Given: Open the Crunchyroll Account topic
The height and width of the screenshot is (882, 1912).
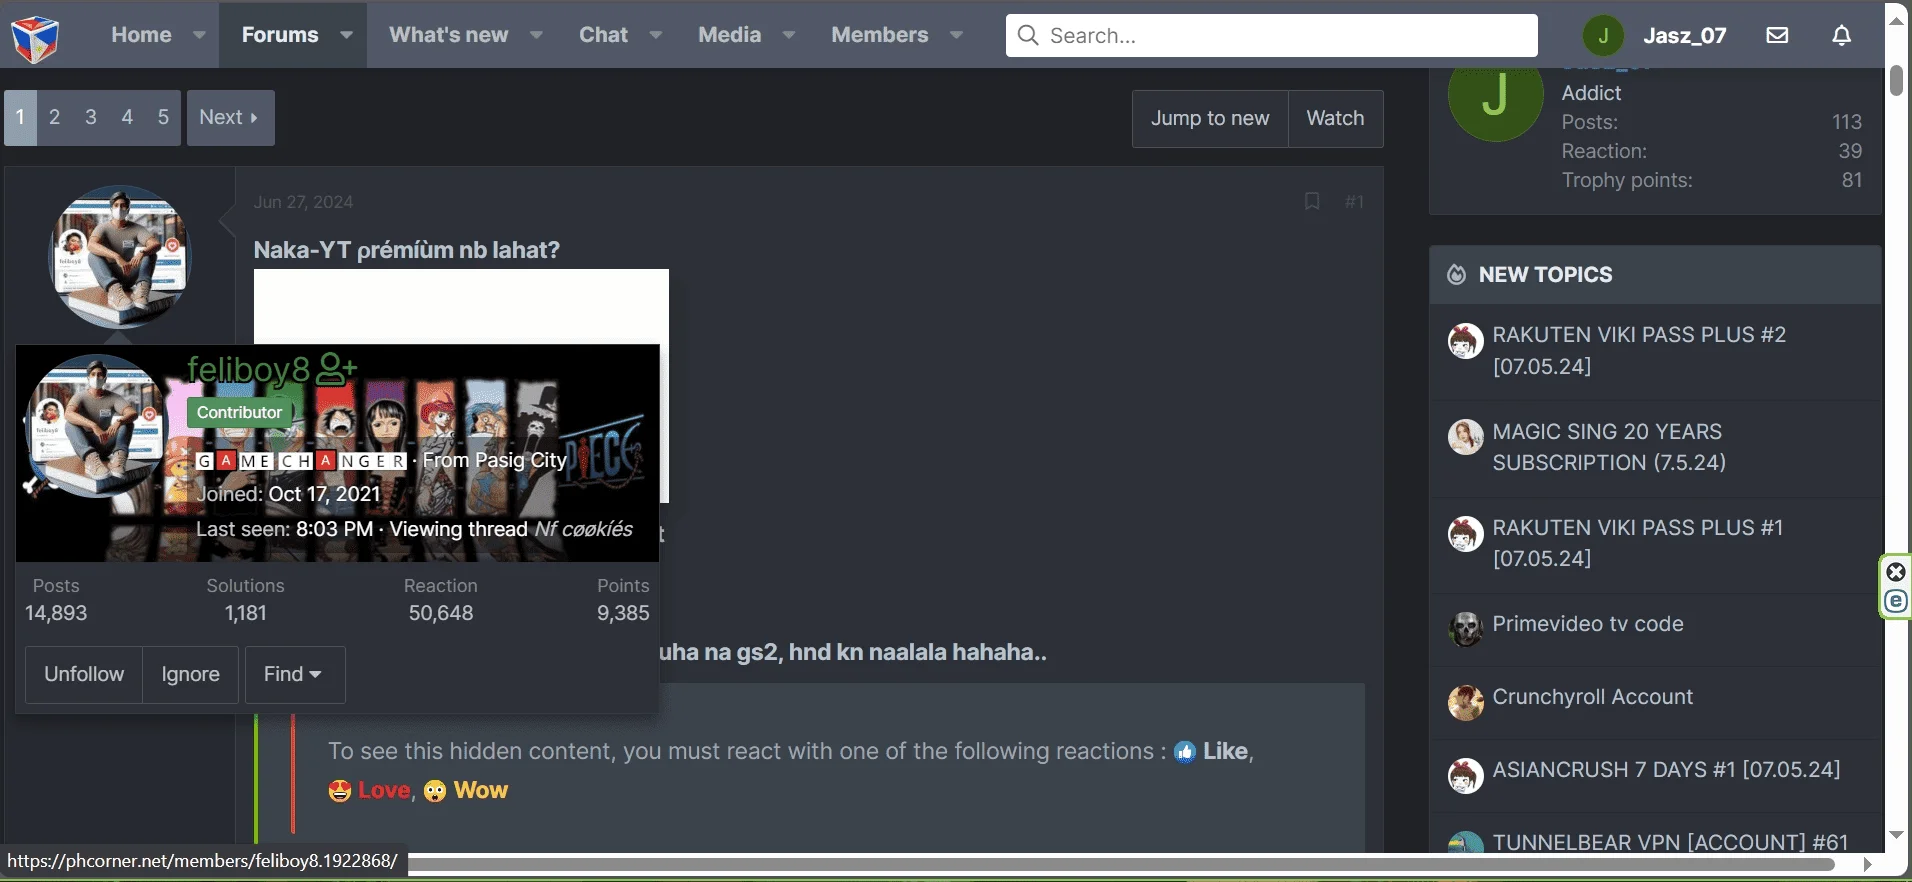Looking at the screenshot, I should [x=1593, y=697].
